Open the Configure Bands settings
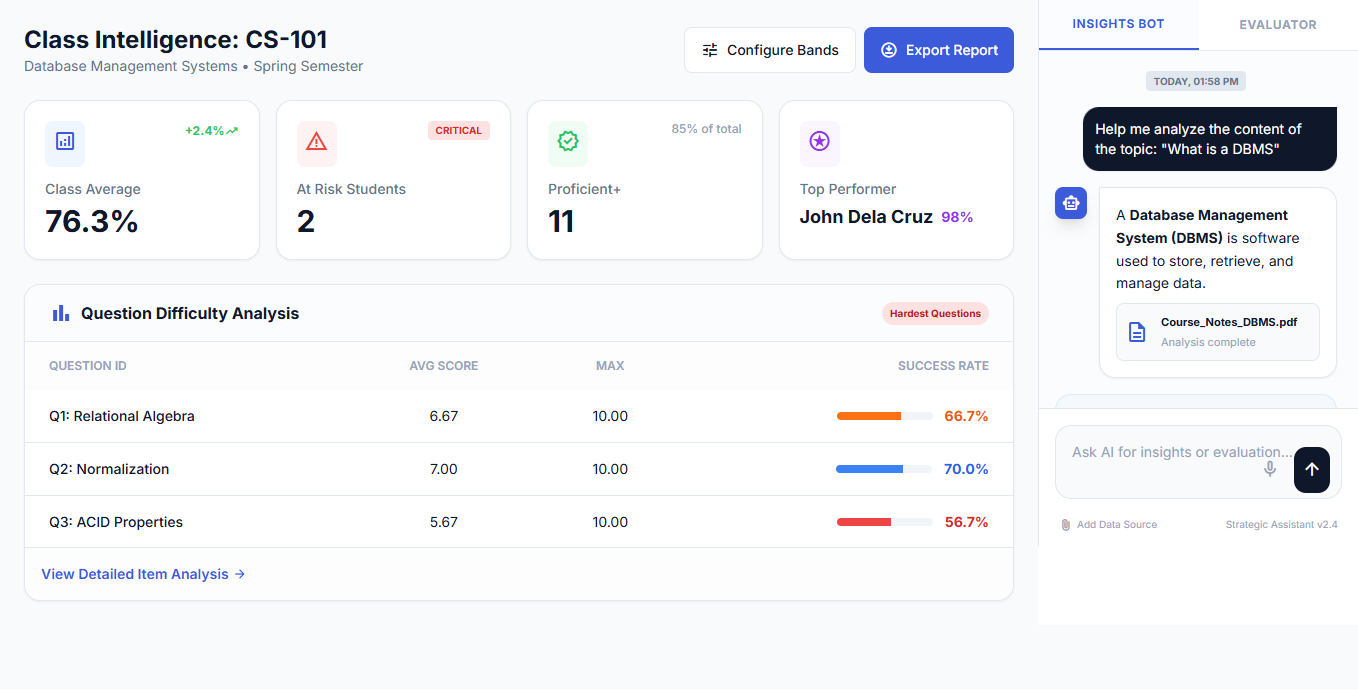The height and width of the screenshot is (690, 1358). 770,50
